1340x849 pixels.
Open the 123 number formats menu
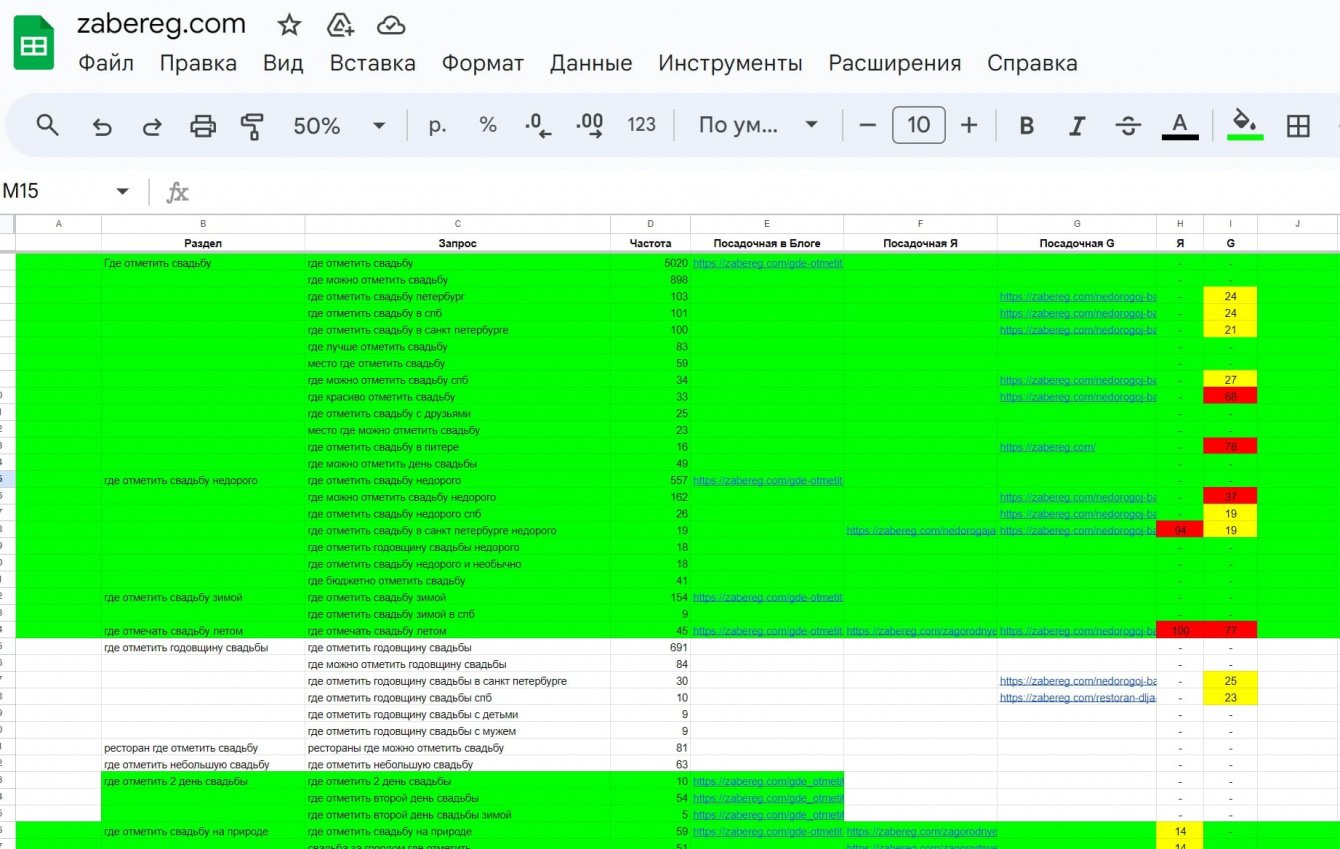coord(641,125)
